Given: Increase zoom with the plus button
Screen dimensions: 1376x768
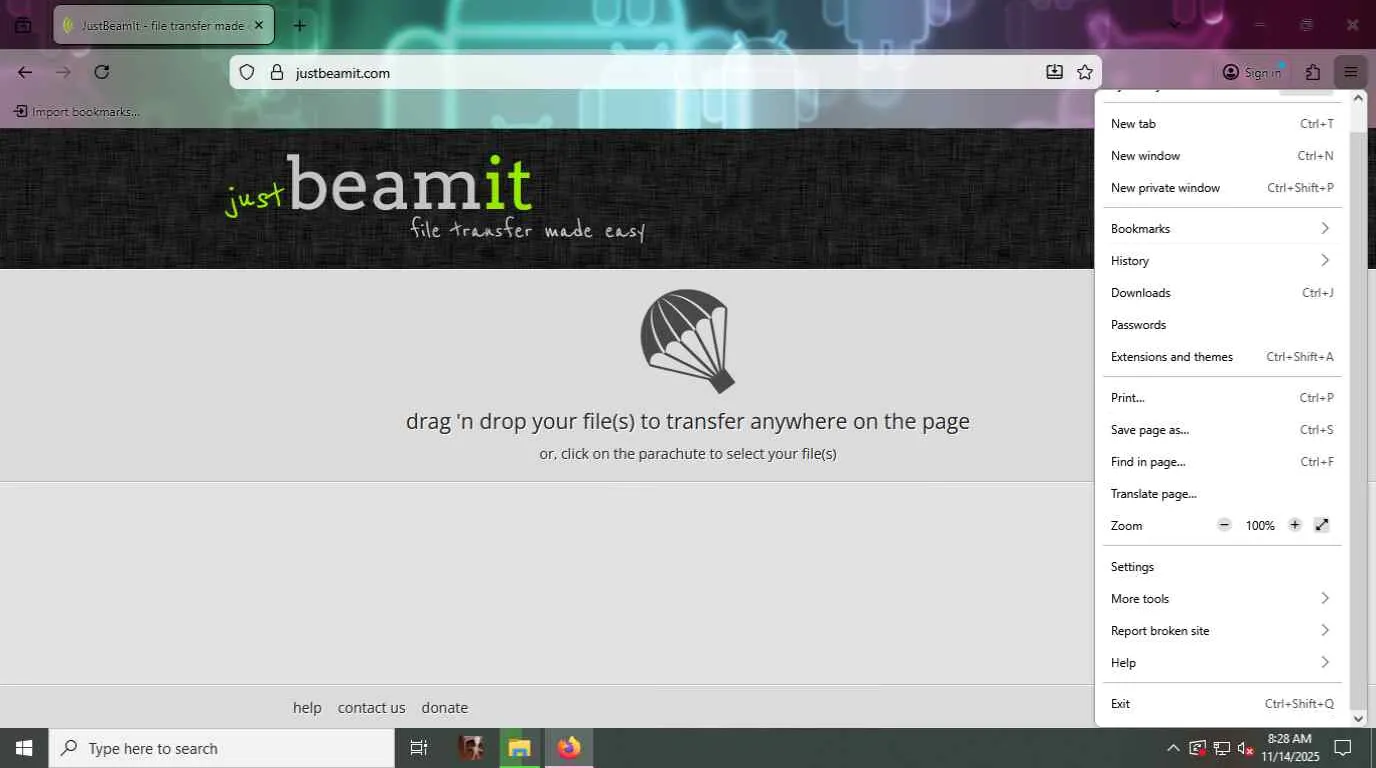Looking at the screenshot, I should point(1295,525).
